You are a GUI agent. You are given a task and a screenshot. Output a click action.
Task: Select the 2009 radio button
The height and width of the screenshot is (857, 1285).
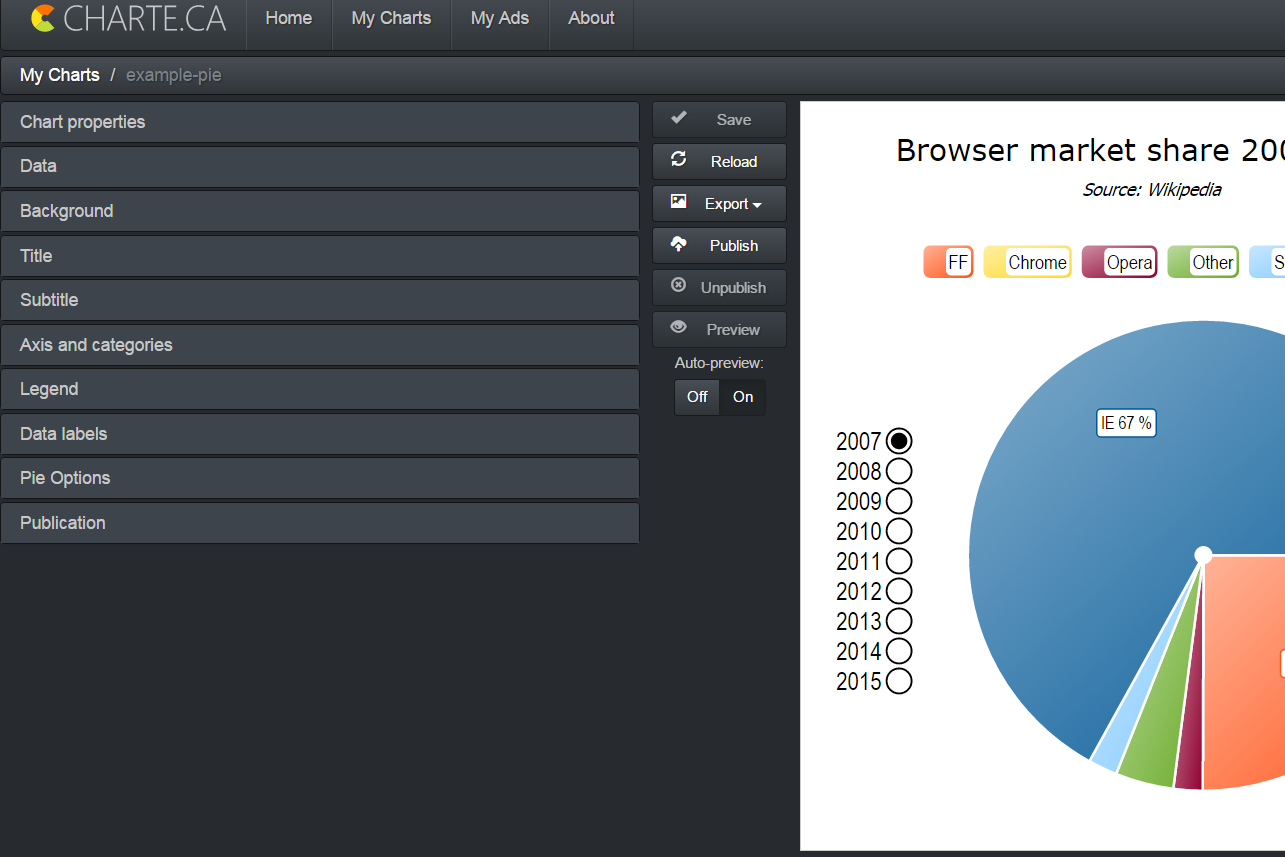[899, 501]
